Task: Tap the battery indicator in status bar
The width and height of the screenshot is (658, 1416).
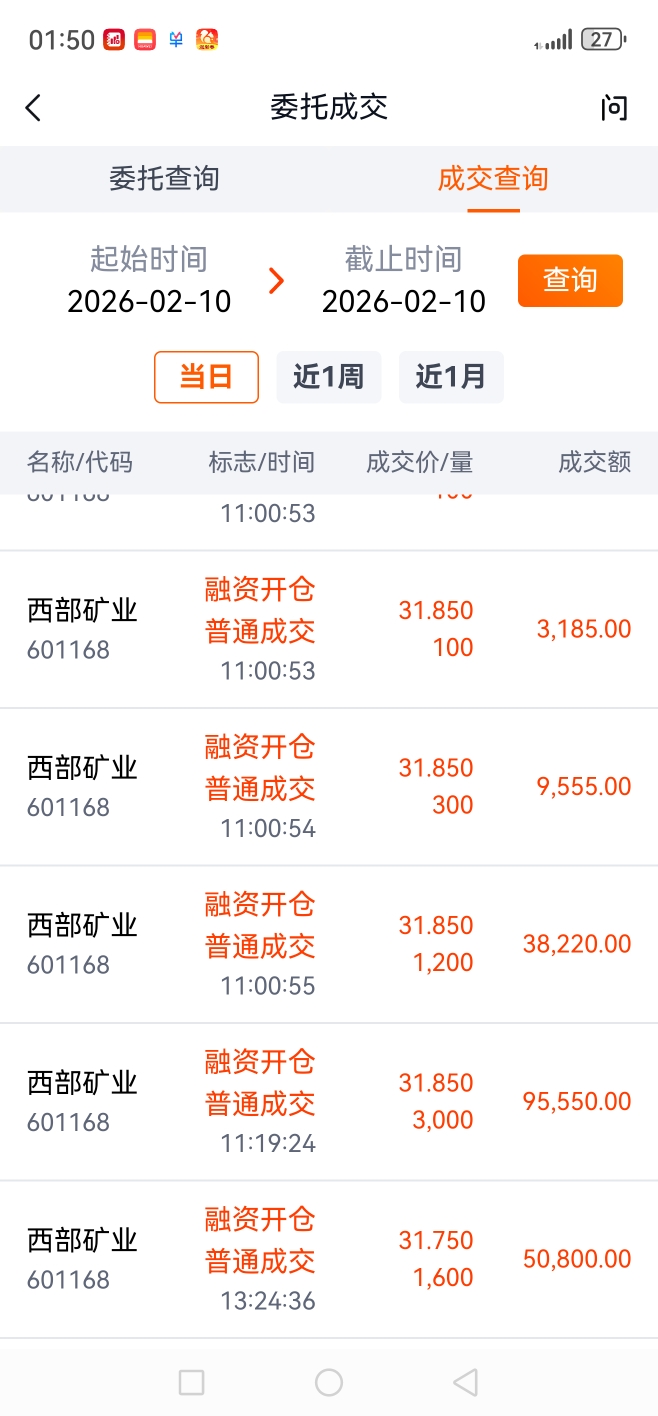Action: tap(603, 40)
